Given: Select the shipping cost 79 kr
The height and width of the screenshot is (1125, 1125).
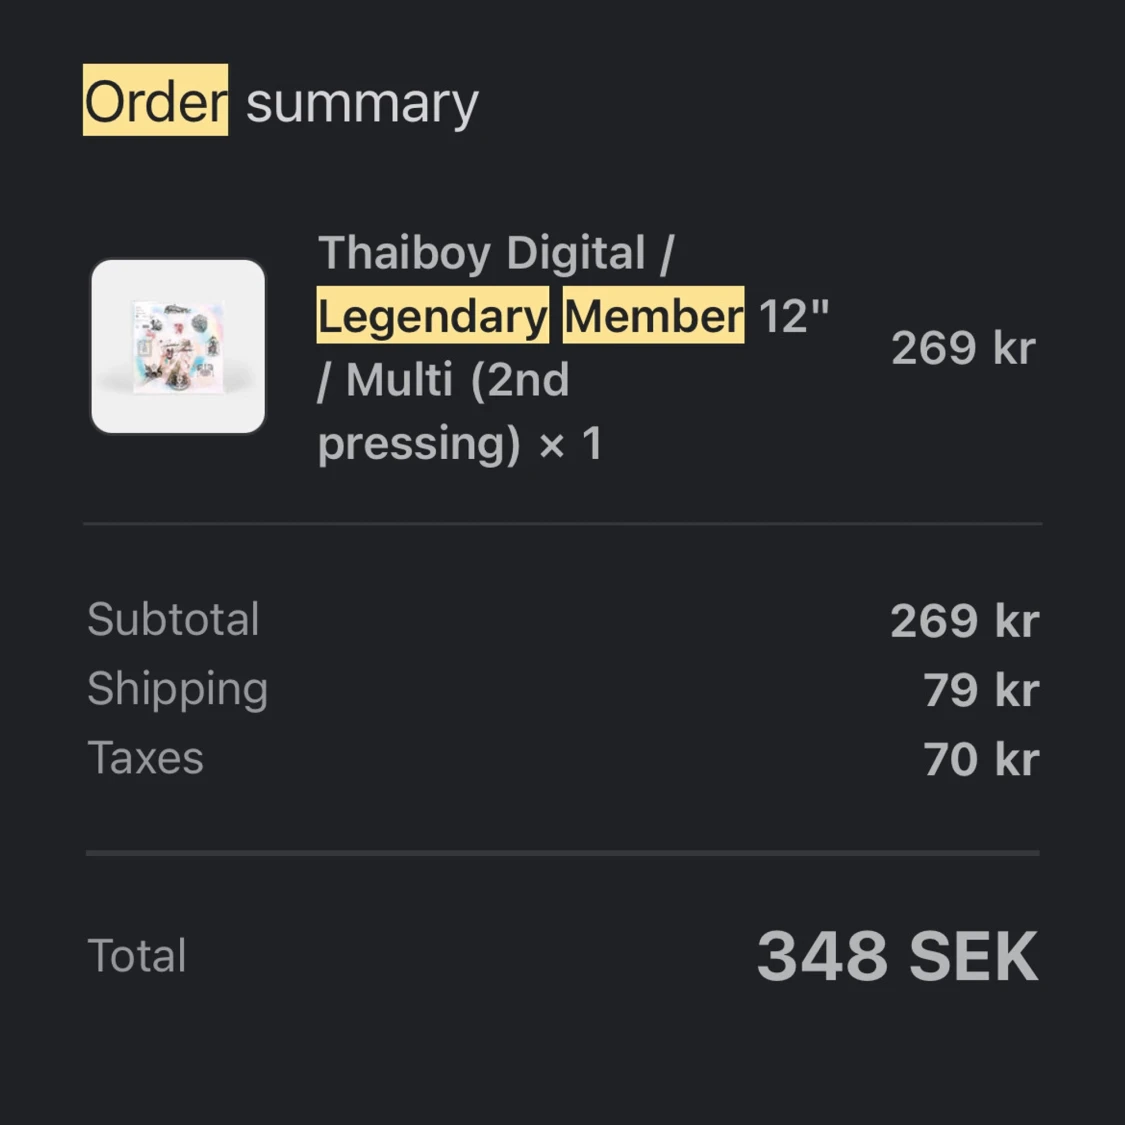Looking at the screenshot, I should [981, 689].
